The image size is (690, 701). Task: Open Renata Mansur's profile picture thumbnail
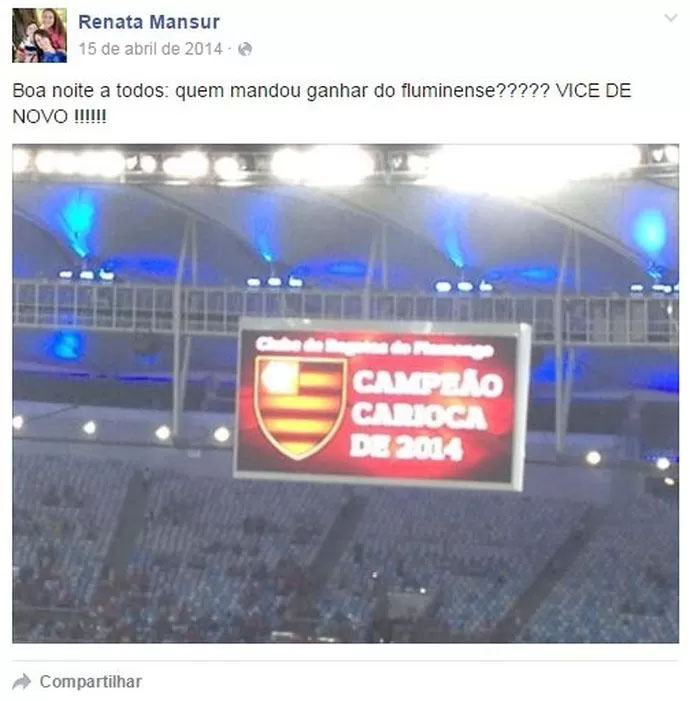39,35
